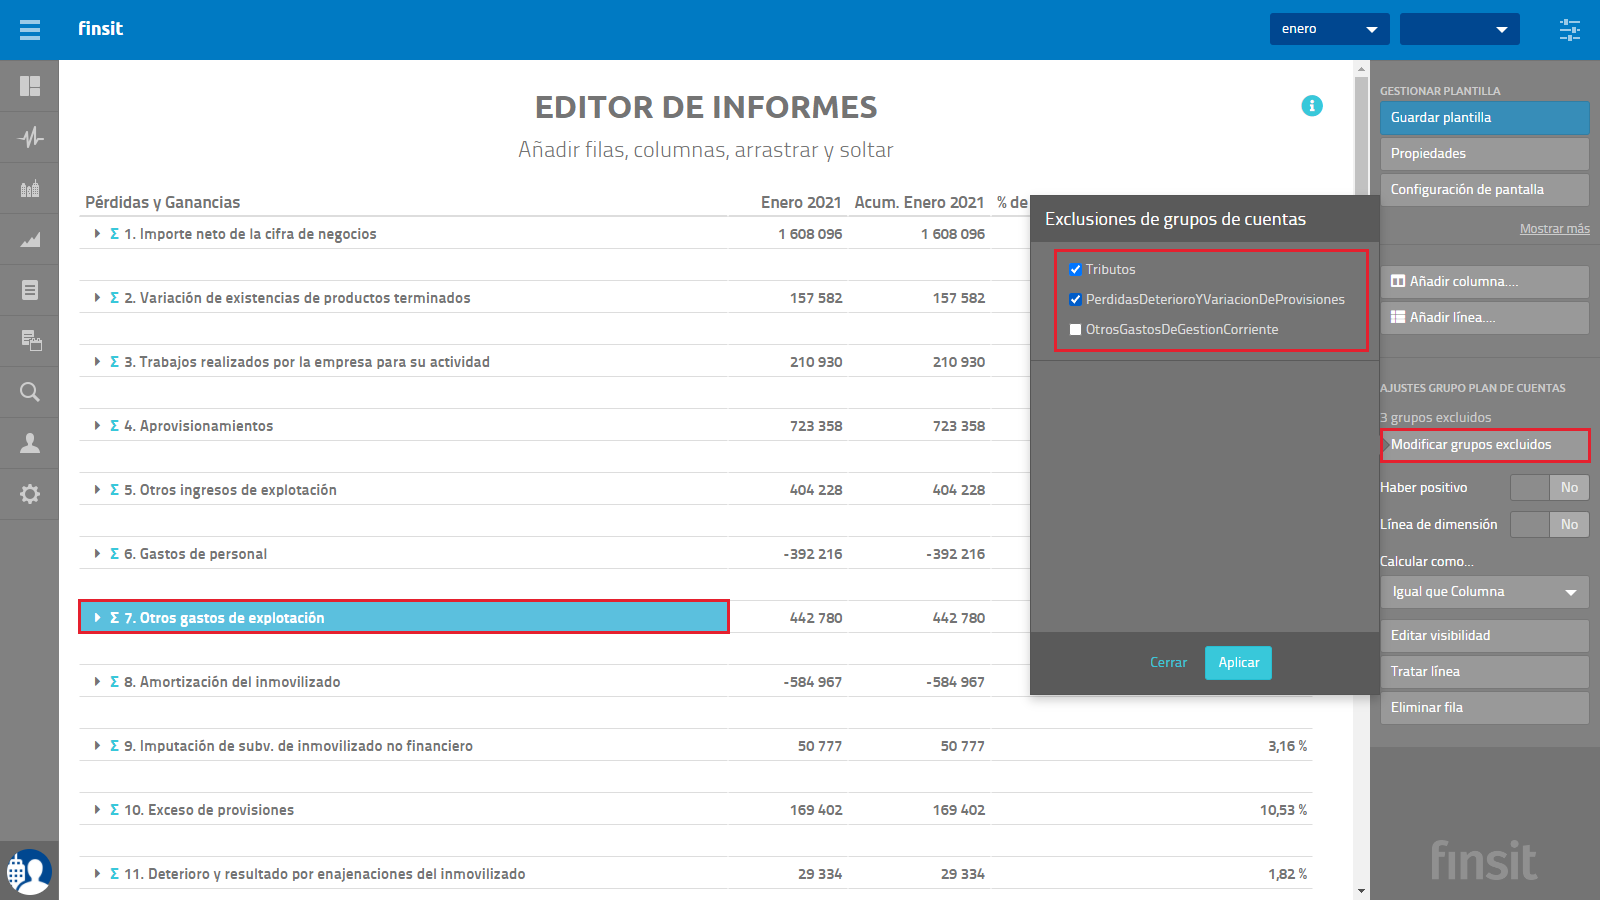The width and height of the screenshot is (1600, 900).
Task: Click the company avatar icon at bottom left
Action: (29, 872)
